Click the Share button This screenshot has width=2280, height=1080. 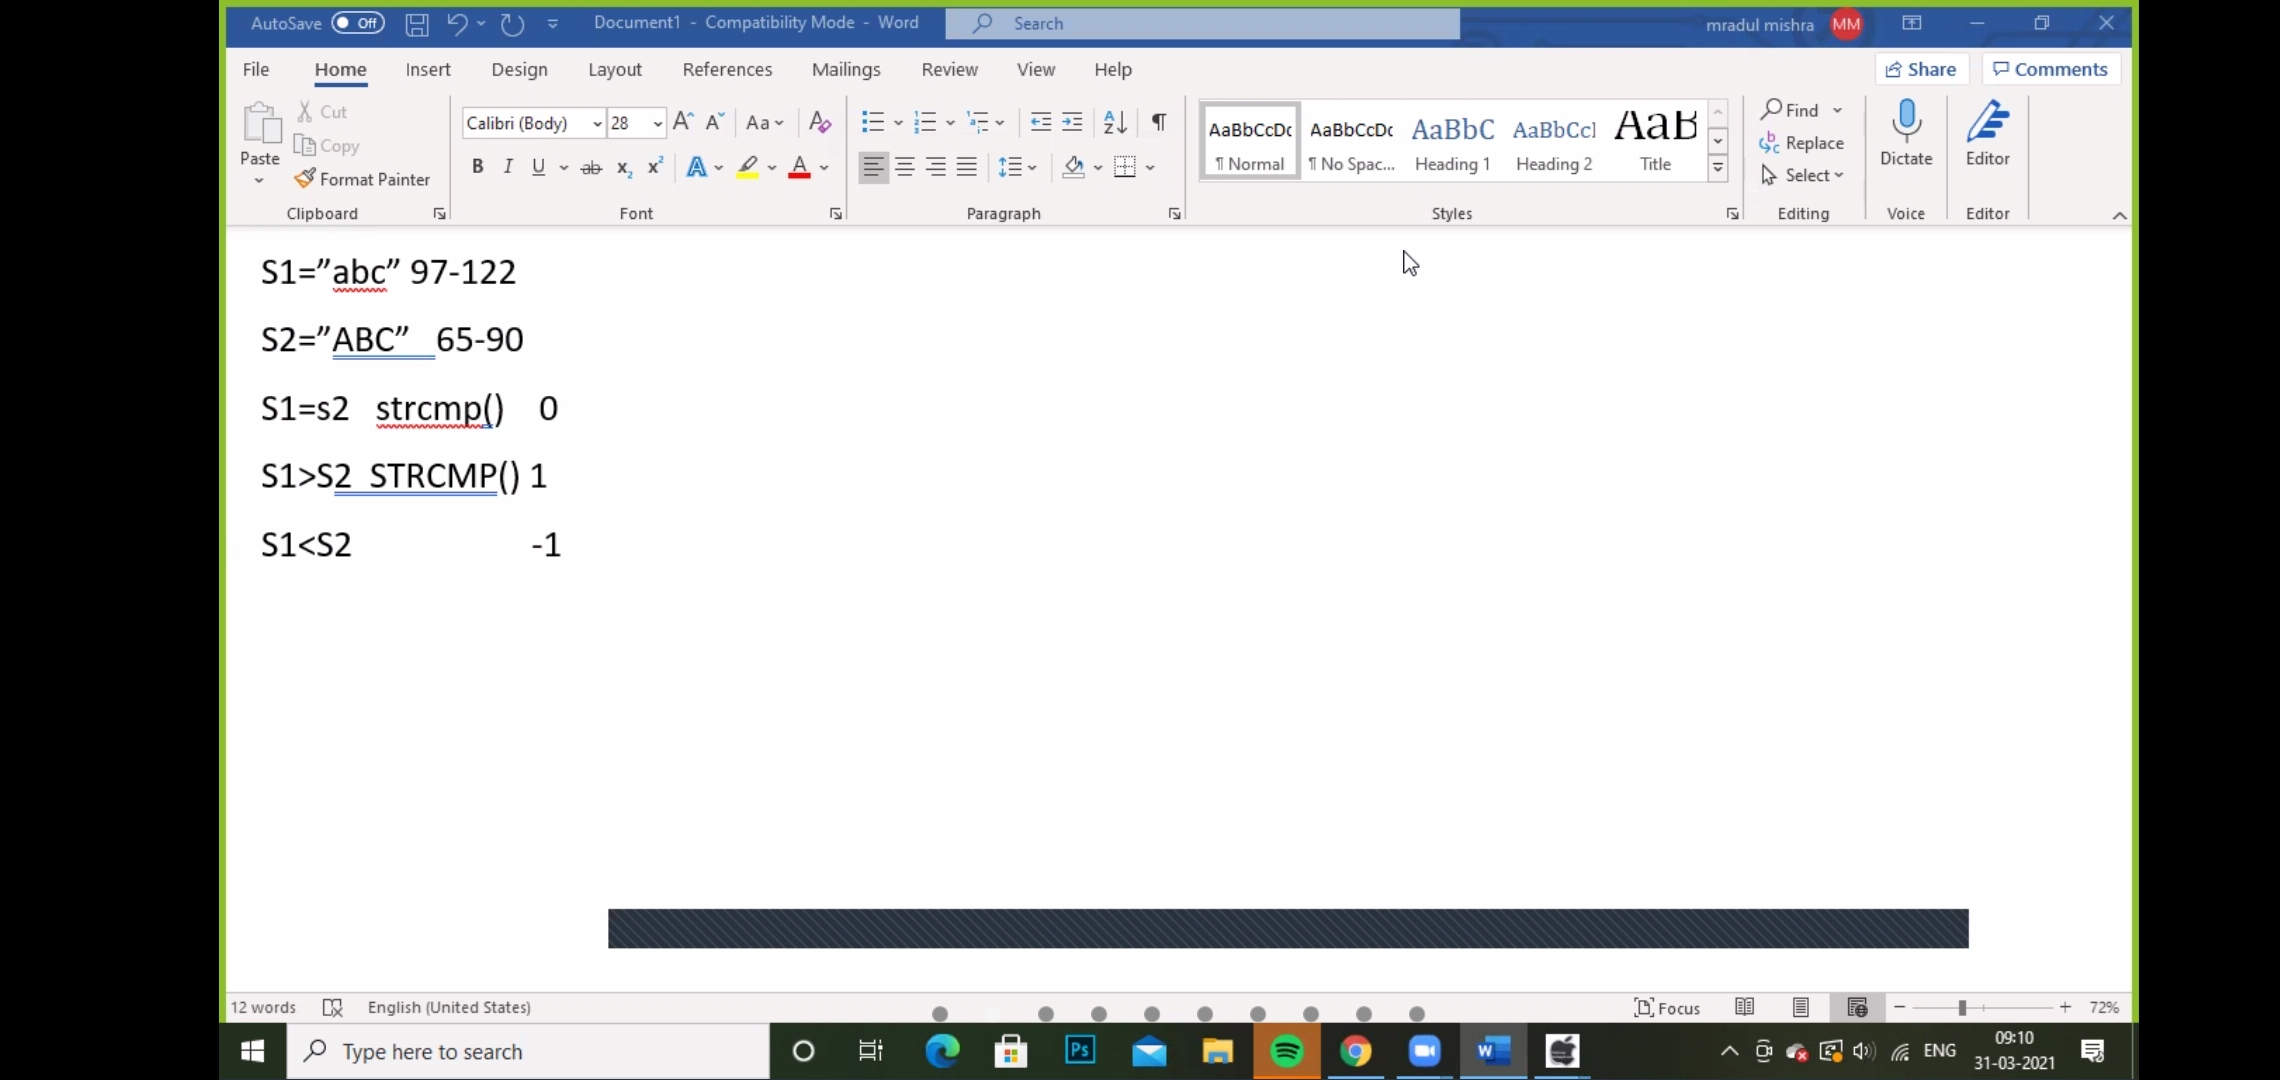point(1920,69)
